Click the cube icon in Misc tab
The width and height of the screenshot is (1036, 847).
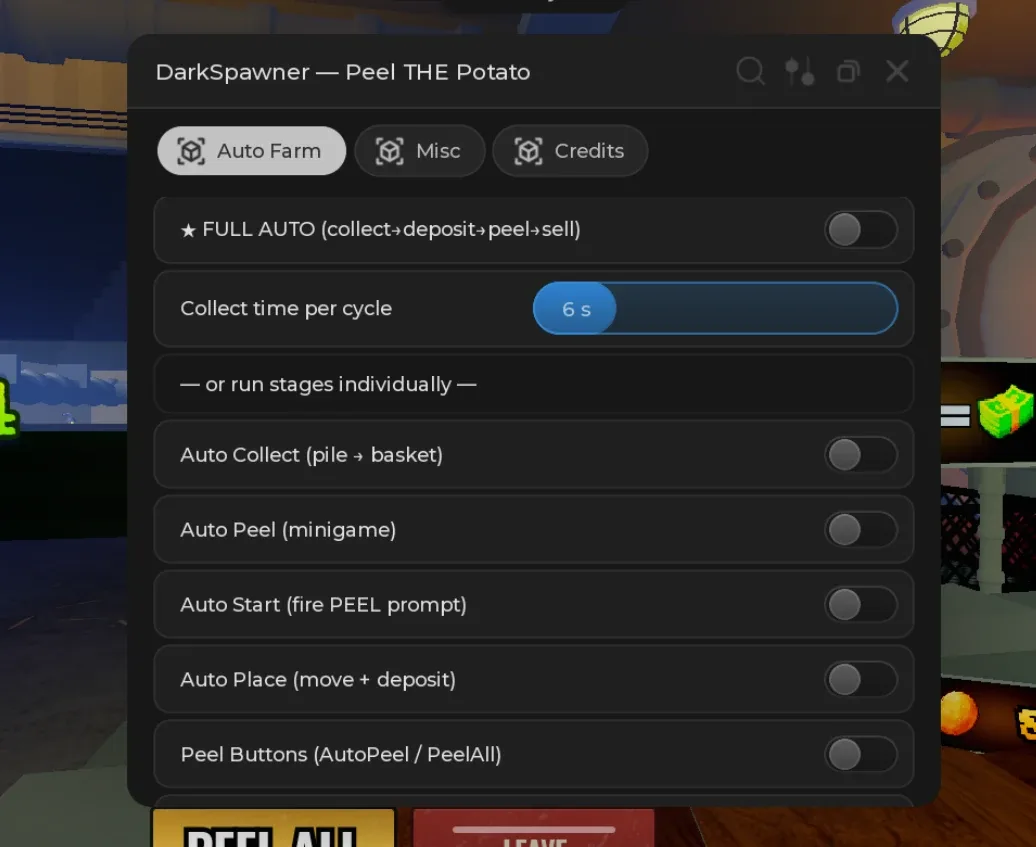click(x=389, y=151)
